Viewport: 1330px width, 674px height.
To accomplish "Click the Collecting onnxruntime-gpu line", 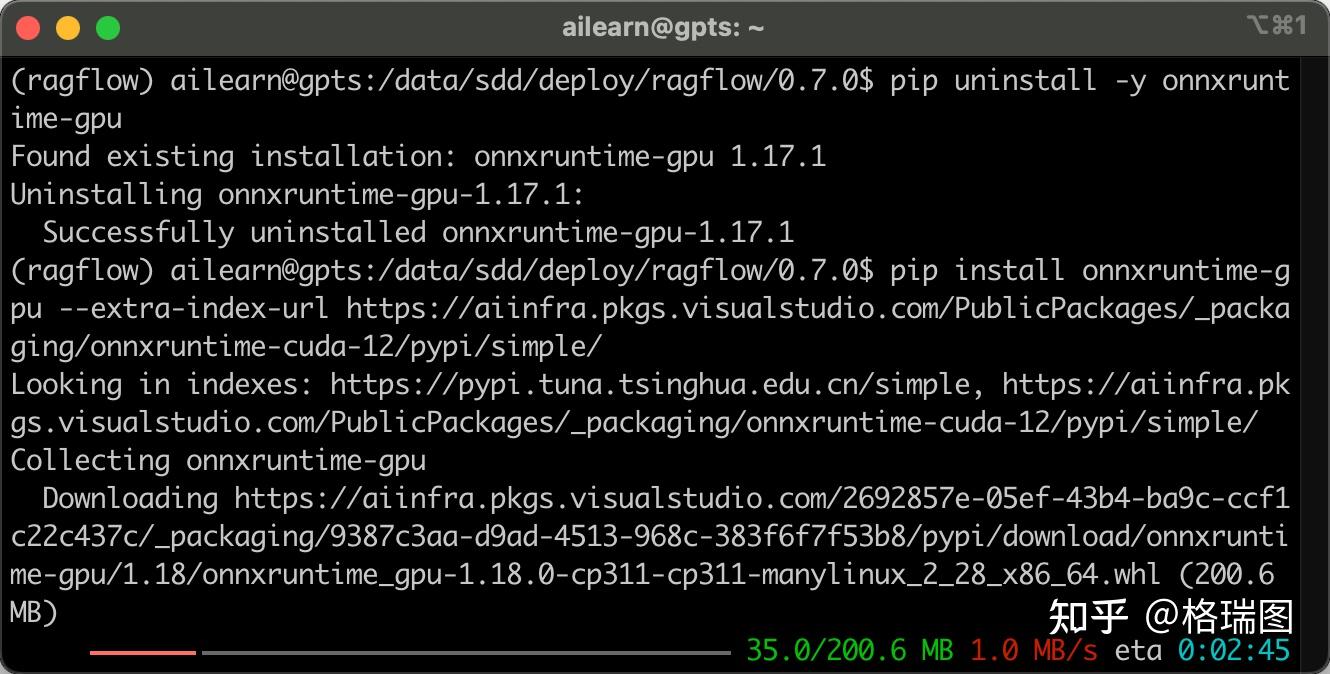I will coord(218,461).
